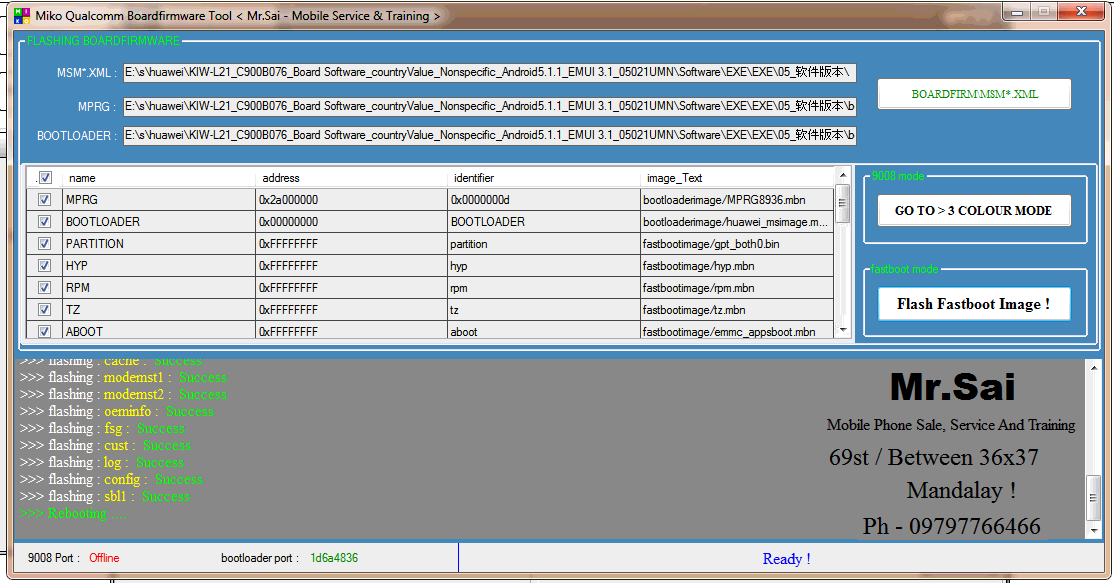Click the address cell 0x2a000000

(352, 200)
